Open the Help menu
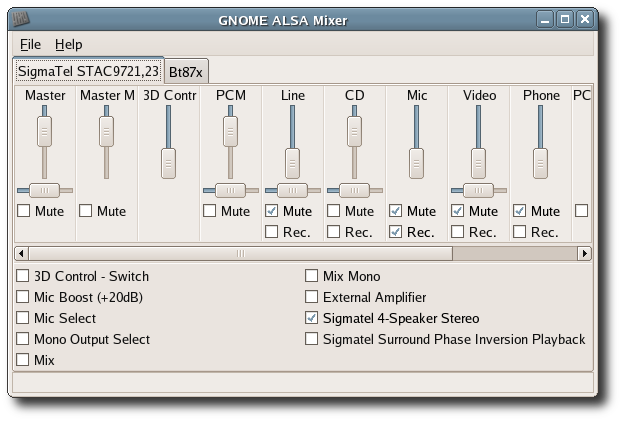Screen dimensions: 622x421 click(x=69, y=45)
